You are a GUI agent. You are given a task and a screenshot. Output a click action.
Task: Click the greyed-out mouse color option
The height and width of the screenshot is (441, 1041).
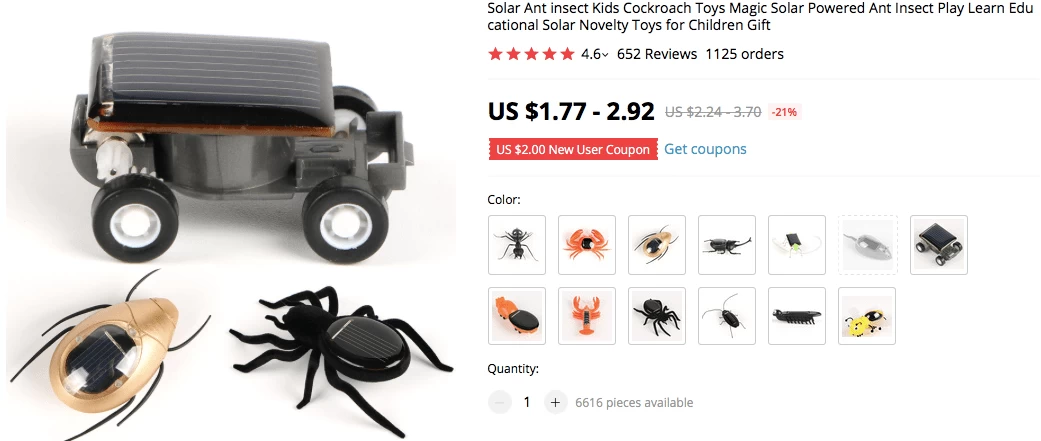coord(868,244)
